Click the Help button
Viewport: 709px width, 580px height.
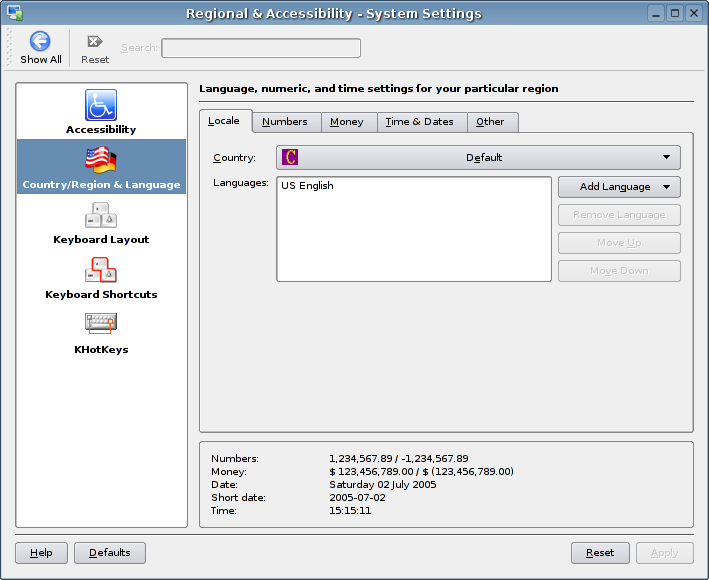[x=41, y=553]
